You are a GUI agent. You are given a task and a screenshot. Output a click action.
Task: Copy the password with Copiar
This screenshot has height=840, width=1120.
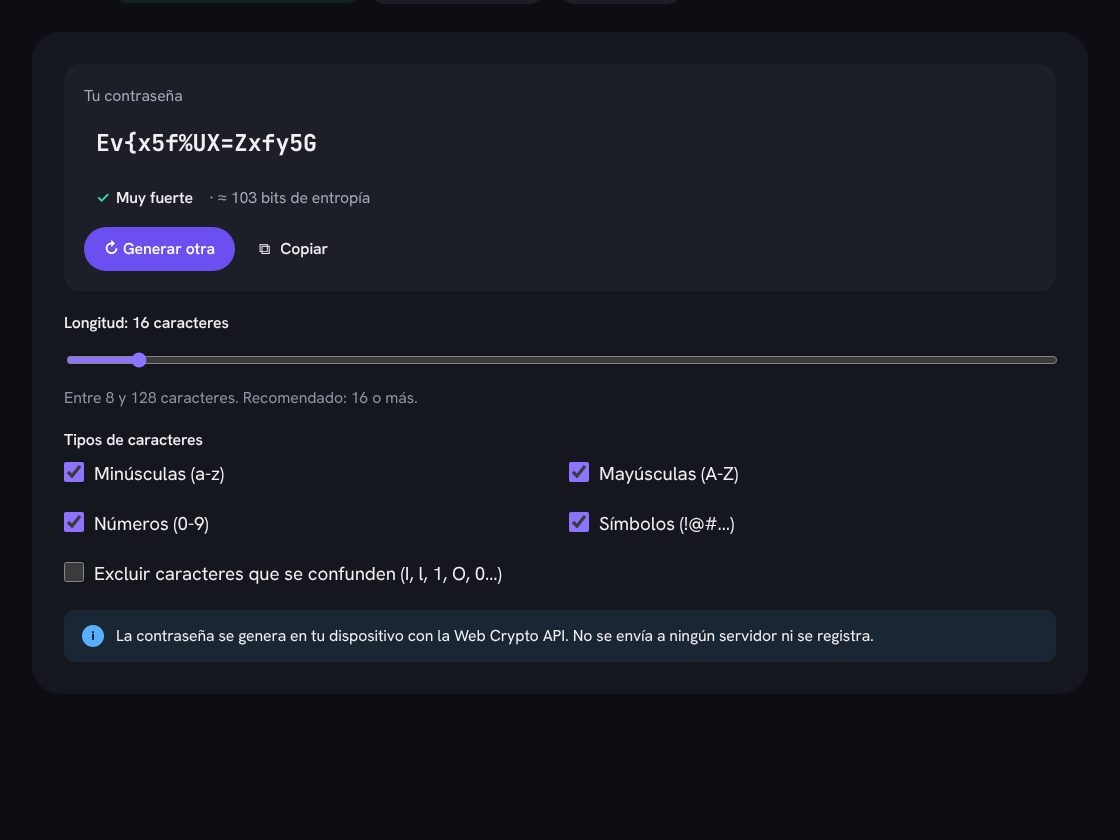point(293,249)
